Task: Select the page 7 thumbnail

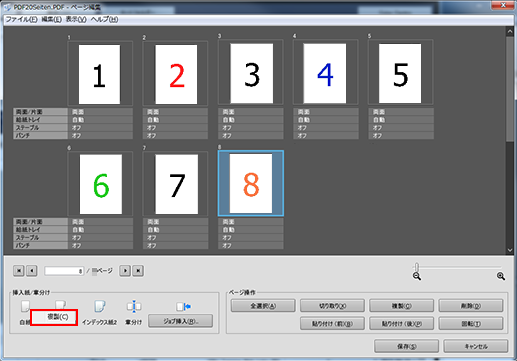Action: click(x=176, y=184)
